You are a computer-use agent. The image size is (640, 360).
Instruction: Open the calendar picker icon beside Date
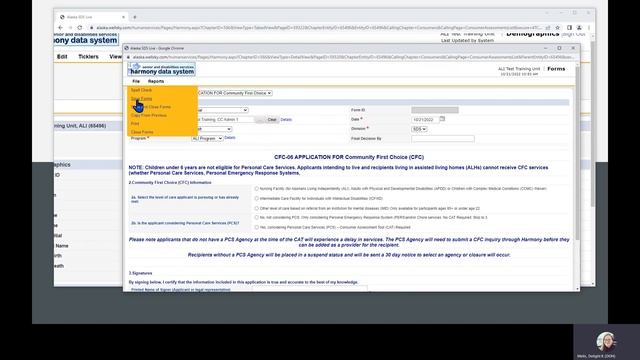click(442, 119)
